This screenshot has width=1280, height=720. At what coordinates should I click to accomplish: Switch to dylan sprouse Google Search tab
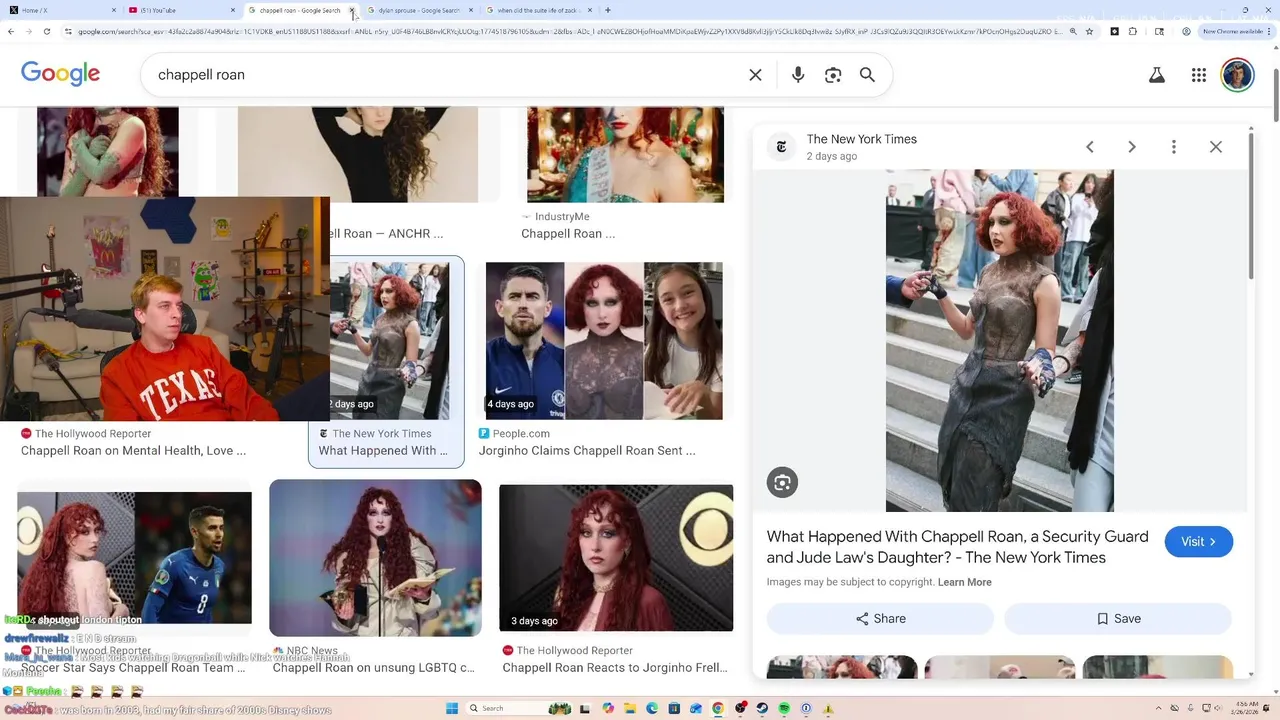pos(420,10)
